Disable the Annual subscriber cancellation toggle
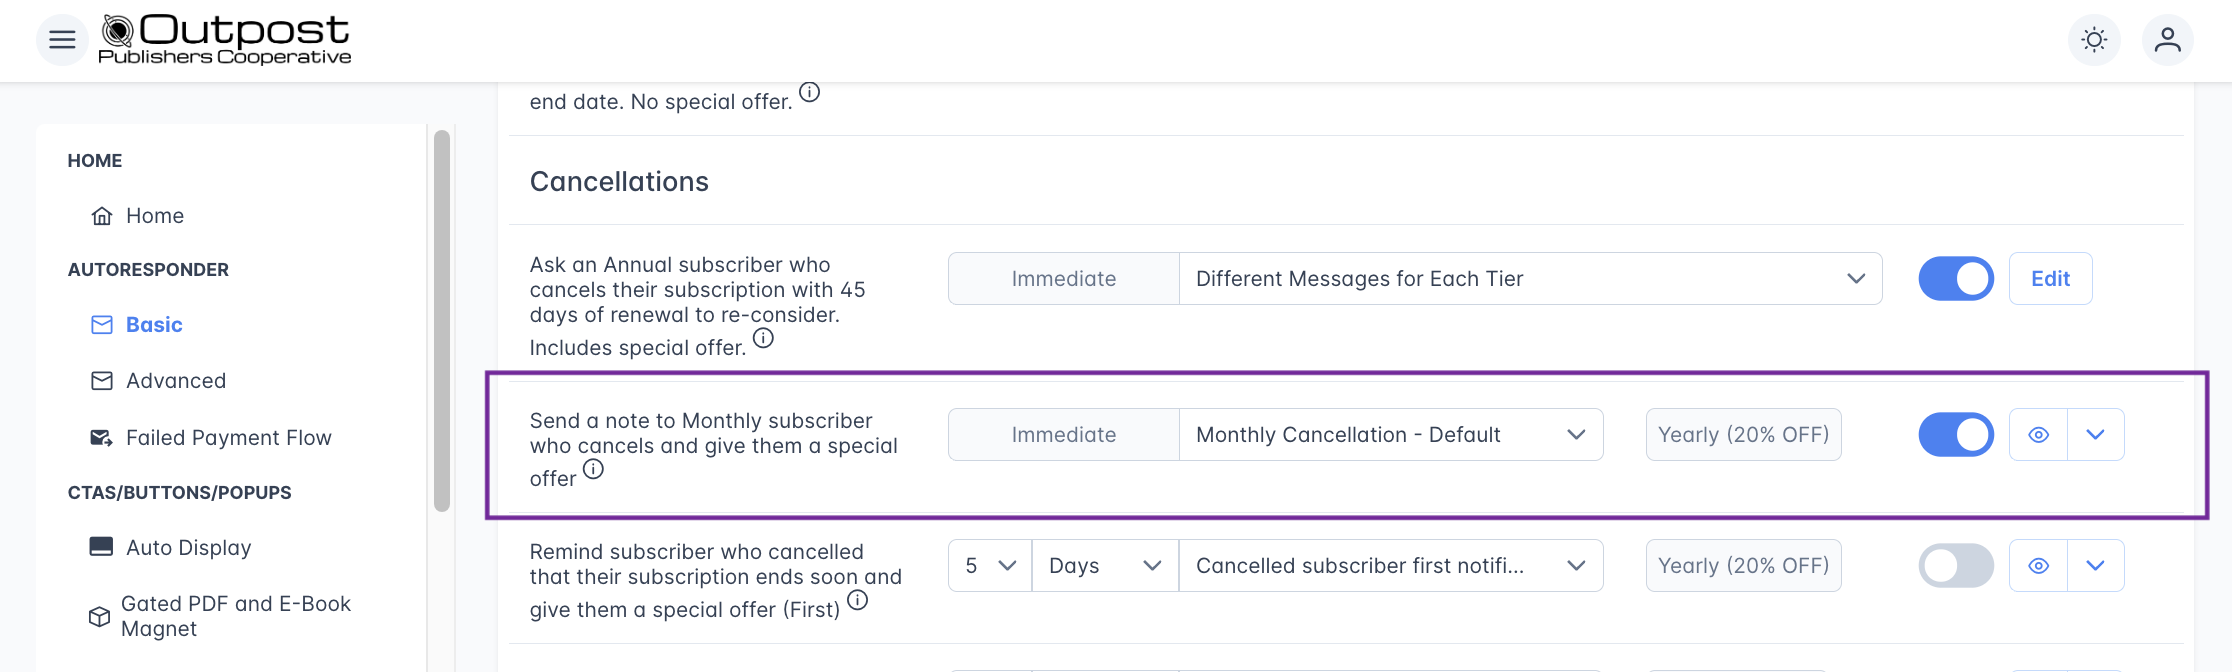Image resolution: width=2232 pixels, height=672 pixels. coord(1955,279)
